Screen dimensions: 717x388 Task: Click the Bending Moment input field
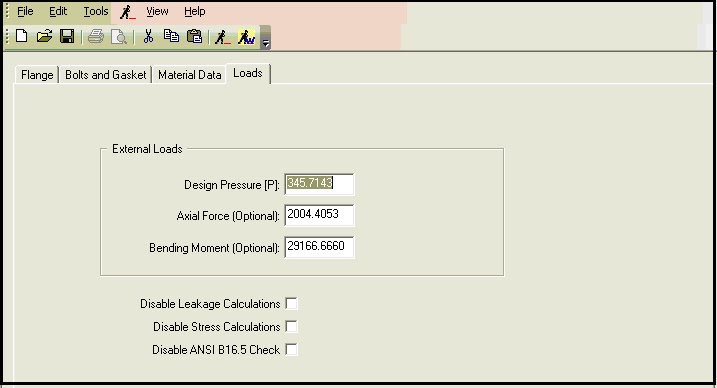[x=319, y=247]
